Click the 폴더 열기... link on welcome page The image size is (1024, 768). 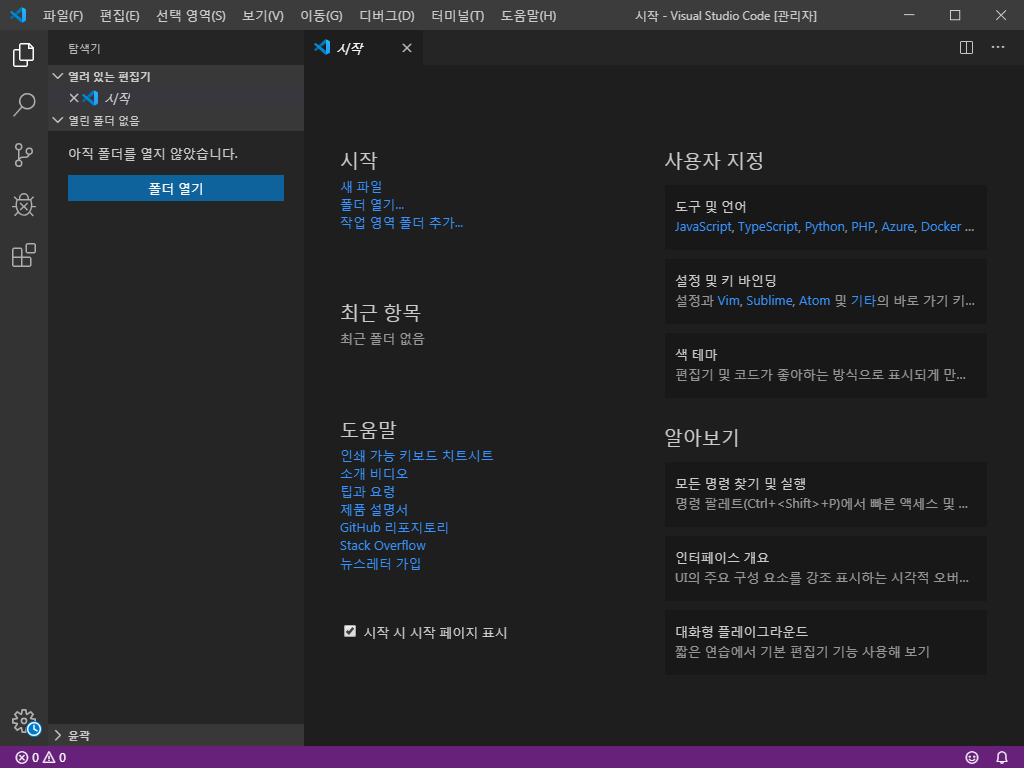tap(372, 205)
